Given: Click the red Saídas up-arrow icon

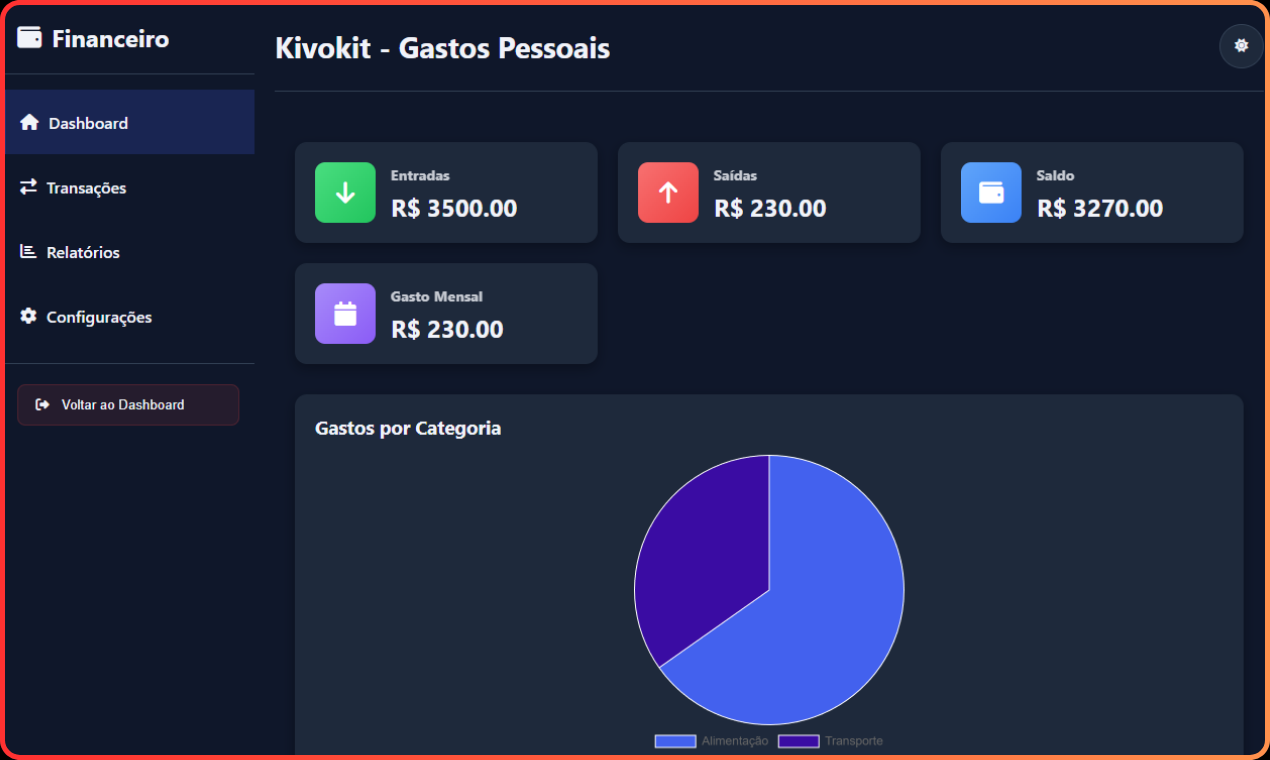Looking at the screenshot, I should pyautogui.click(x=667, y=192).
